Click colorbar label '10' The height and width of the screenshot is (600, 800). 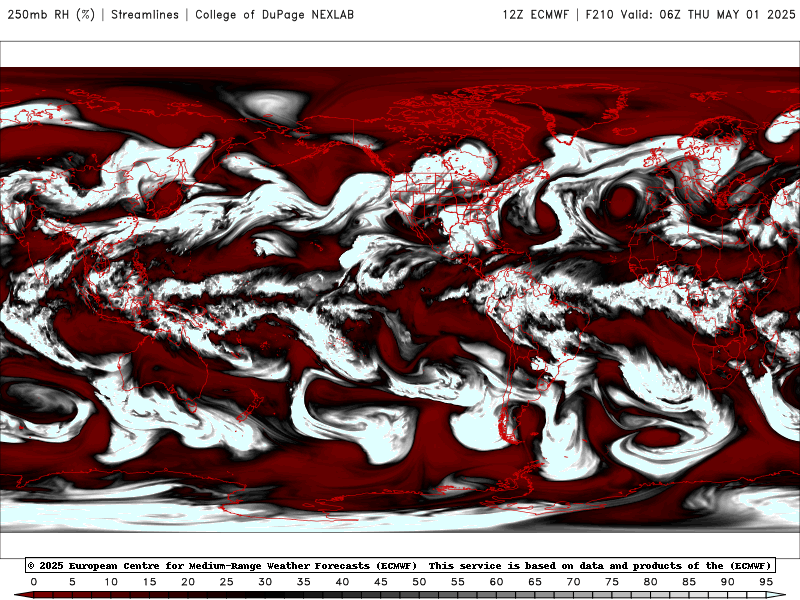click(x=111, y=582)
